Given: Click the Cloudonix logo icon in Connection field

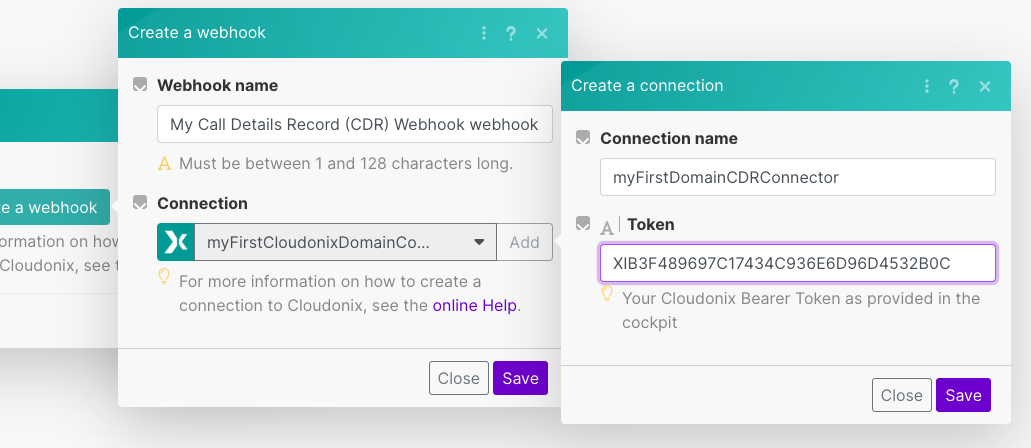Looking at the screenshot, I should pos(176,242).
